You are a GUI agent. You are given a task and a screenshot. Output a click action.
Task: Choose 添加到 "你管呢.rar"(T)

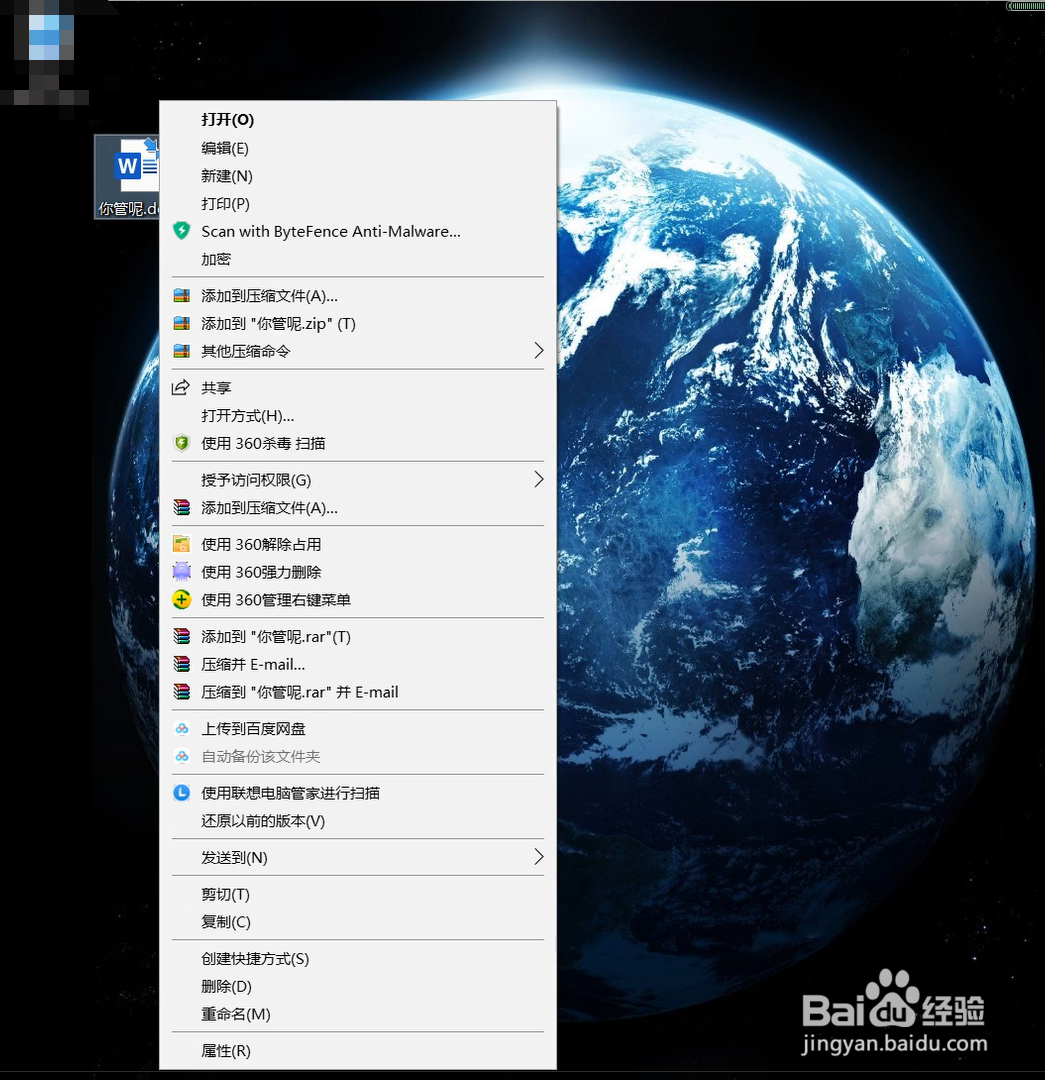[x=358, y=636]
